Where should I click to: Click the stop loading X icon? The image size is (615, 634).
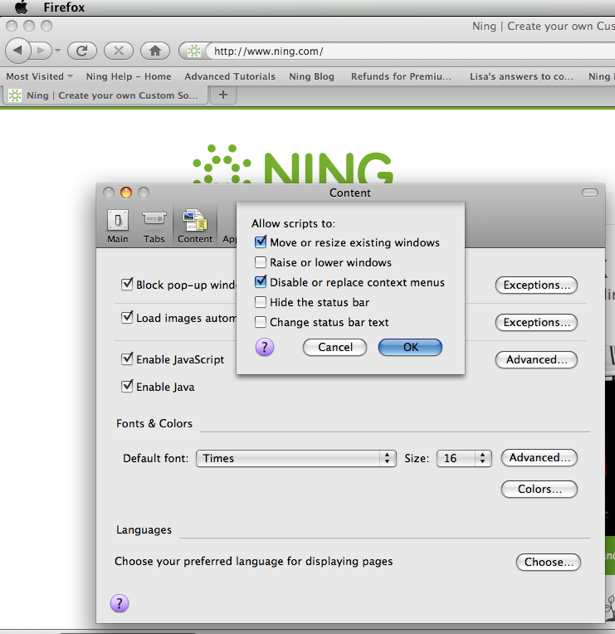[118, 51]
